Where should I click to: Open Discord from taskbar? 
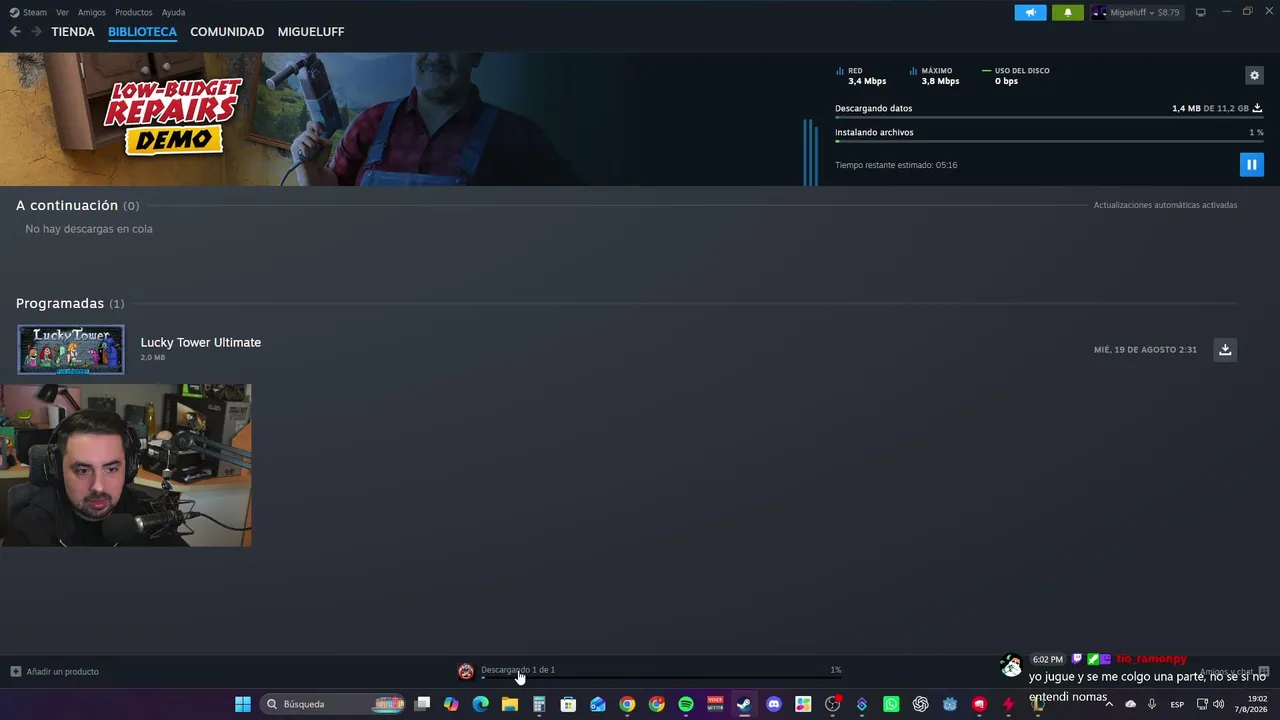(x=773, y=704)
